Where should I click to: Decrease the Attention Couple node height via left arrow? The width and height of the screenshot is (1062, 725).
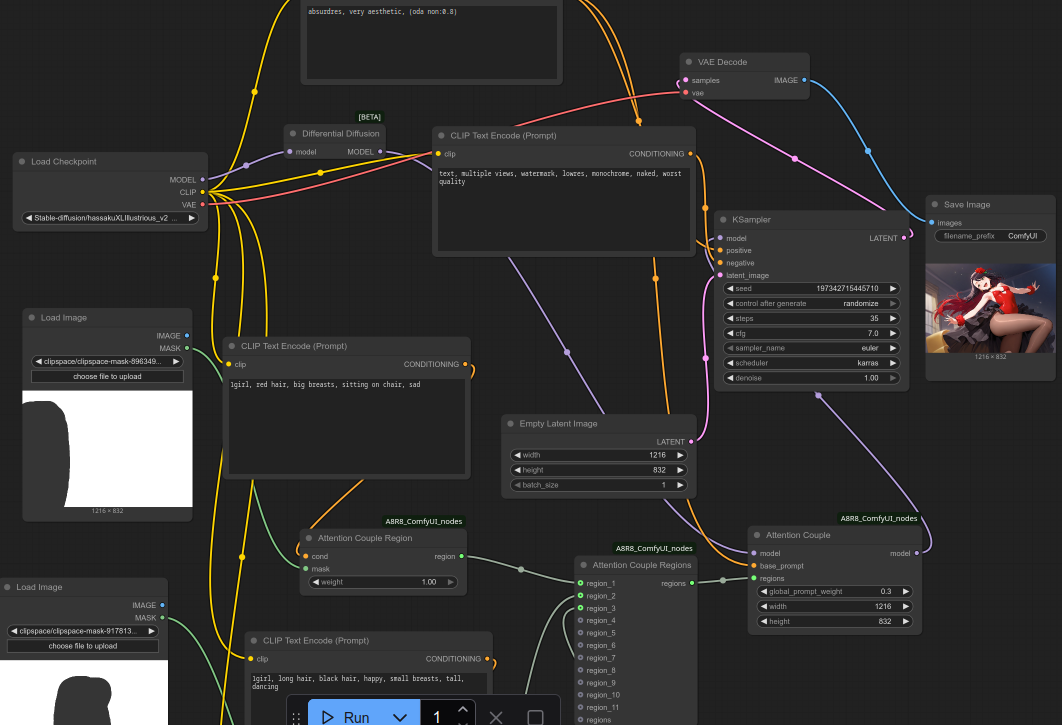coord(764,621)
